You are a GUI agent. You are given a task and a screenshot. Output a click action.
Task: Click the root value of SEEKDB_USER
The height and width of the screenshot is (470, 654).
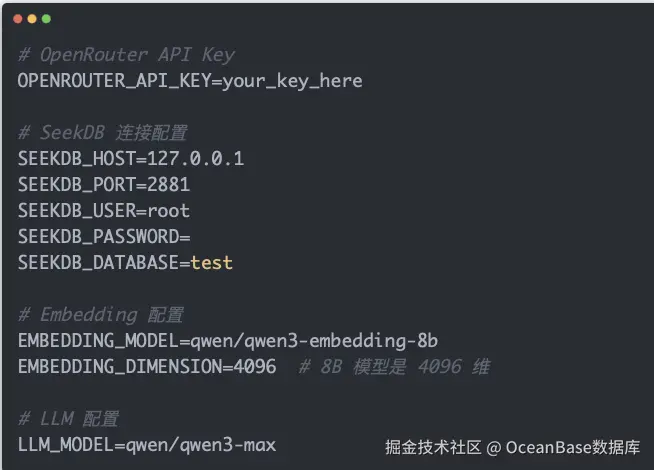(169, 211)
